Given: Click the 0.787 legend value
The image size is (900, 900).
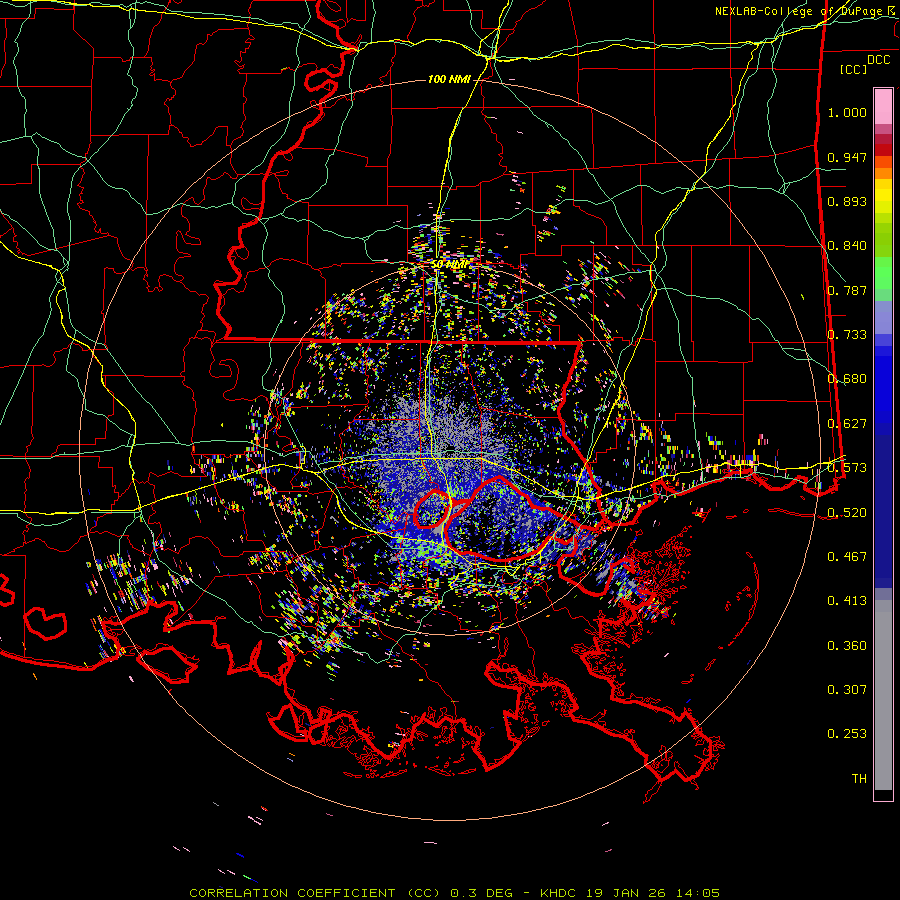Looking at the screenshot, I should [847, 290].
